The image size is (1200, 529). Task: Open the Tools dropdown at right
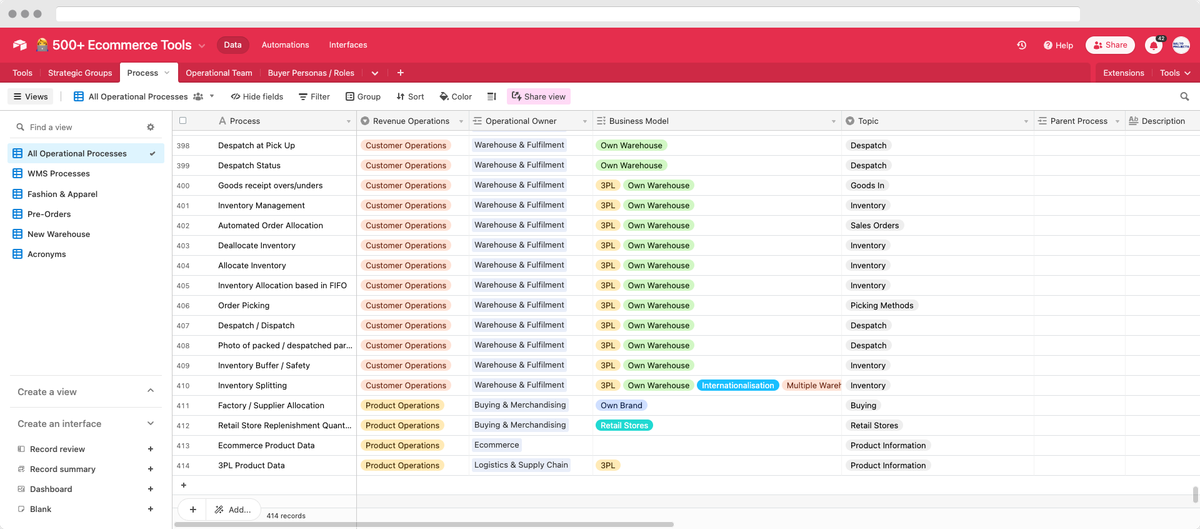(x=1175, y=73)
